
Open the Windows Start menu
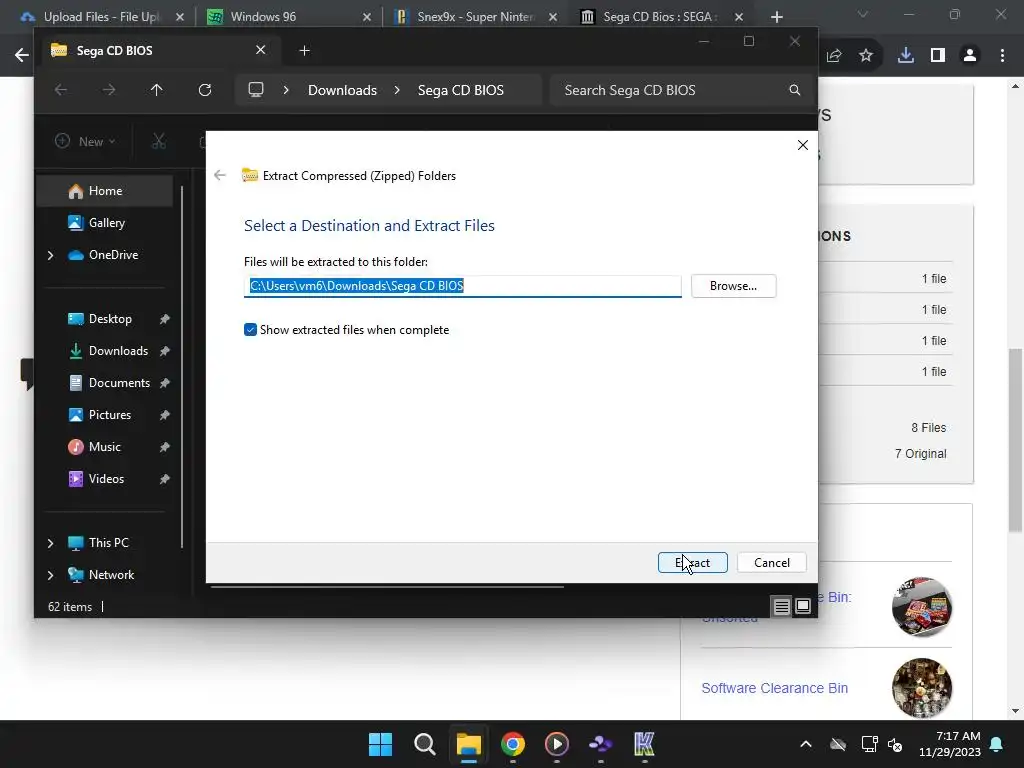pos(380,744)
